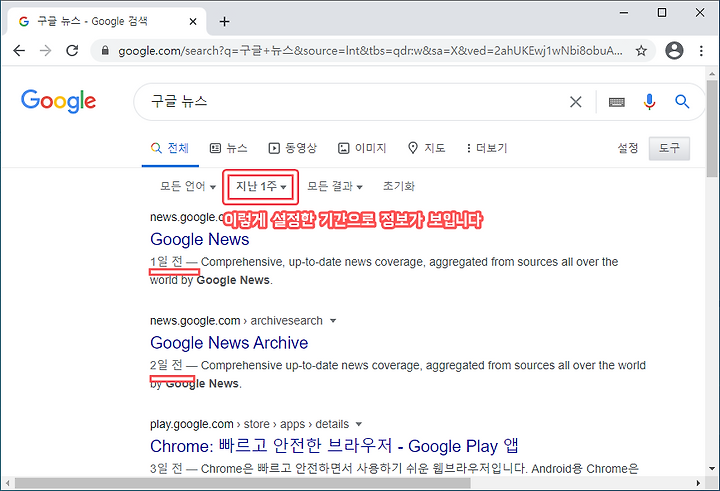
Task: Go back to the previous page
Action: pos(19,51)
